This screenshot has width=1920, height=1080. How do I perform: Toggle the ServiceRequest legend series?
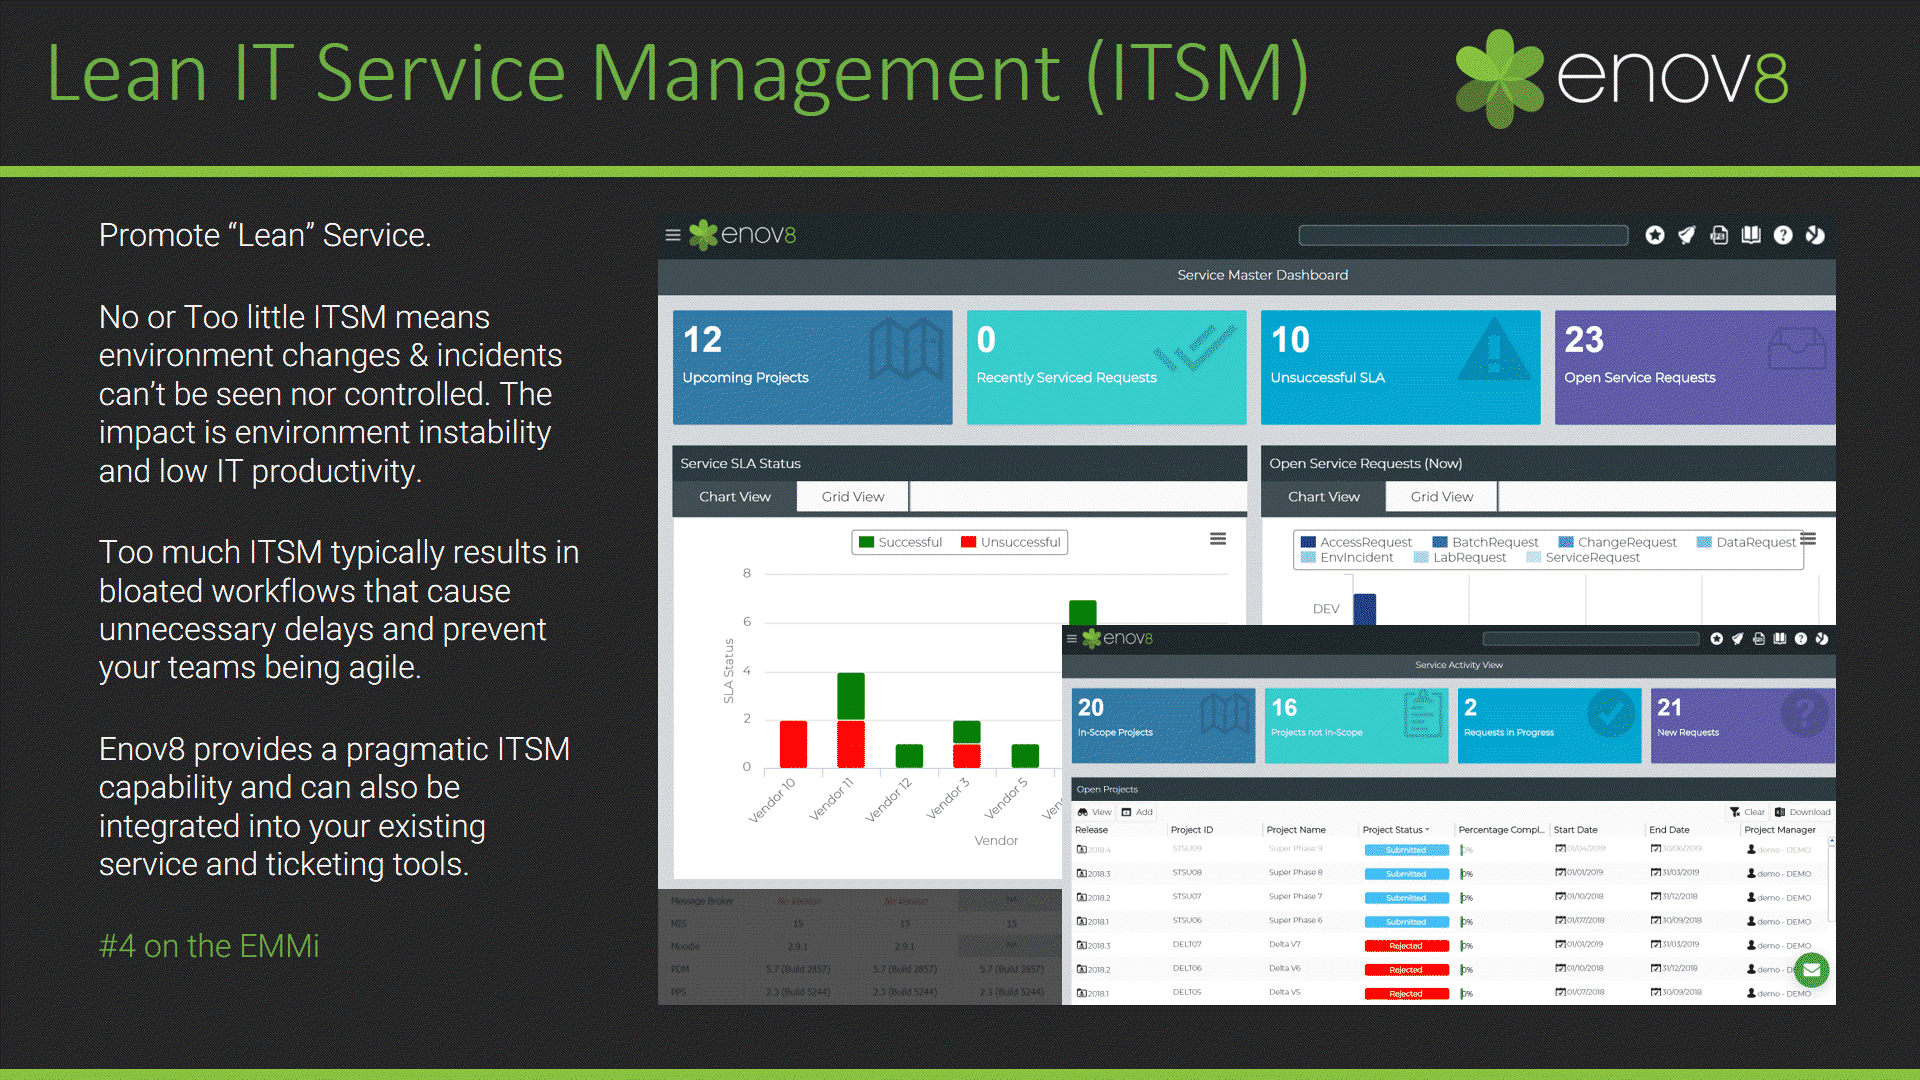(x=1583, y=558)
